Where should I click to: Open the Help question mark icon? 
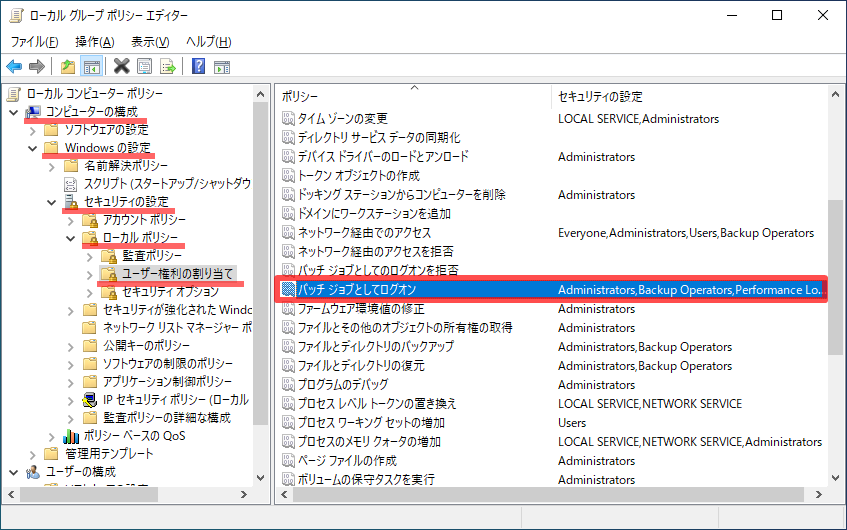point(198,66)
